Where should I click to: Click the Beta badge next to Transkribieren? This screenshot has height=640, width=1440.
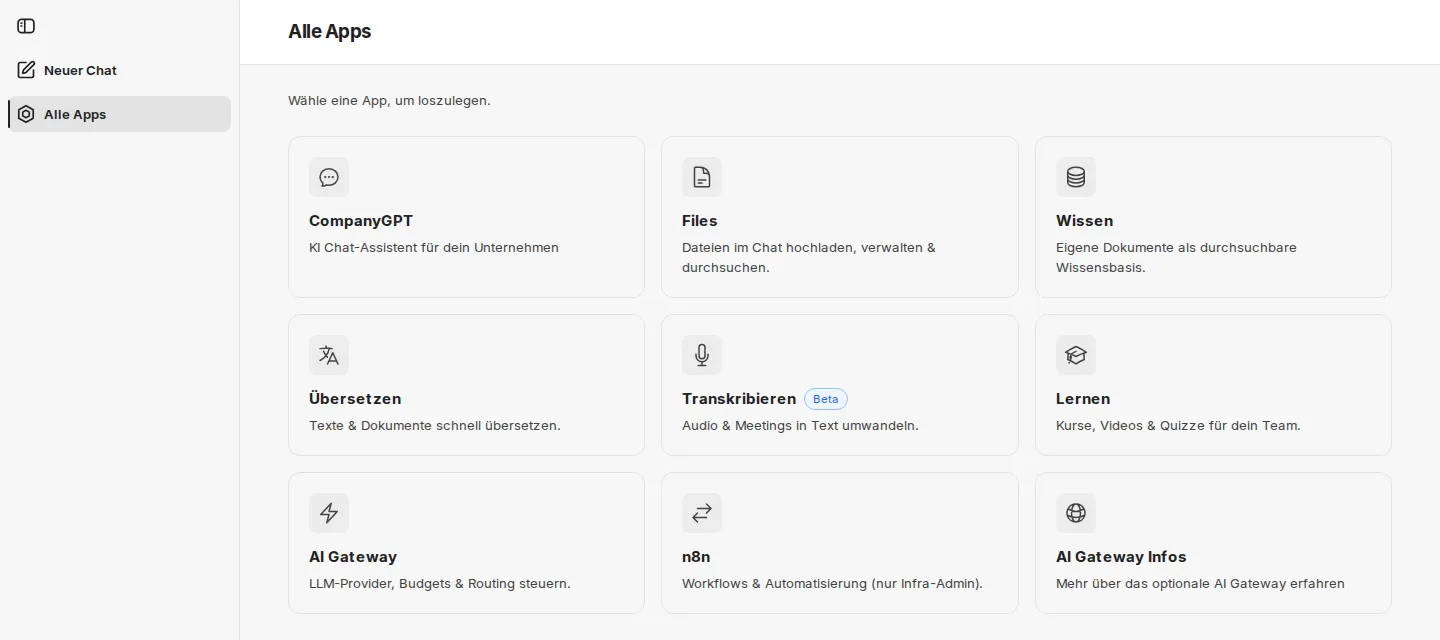[826, 399]
